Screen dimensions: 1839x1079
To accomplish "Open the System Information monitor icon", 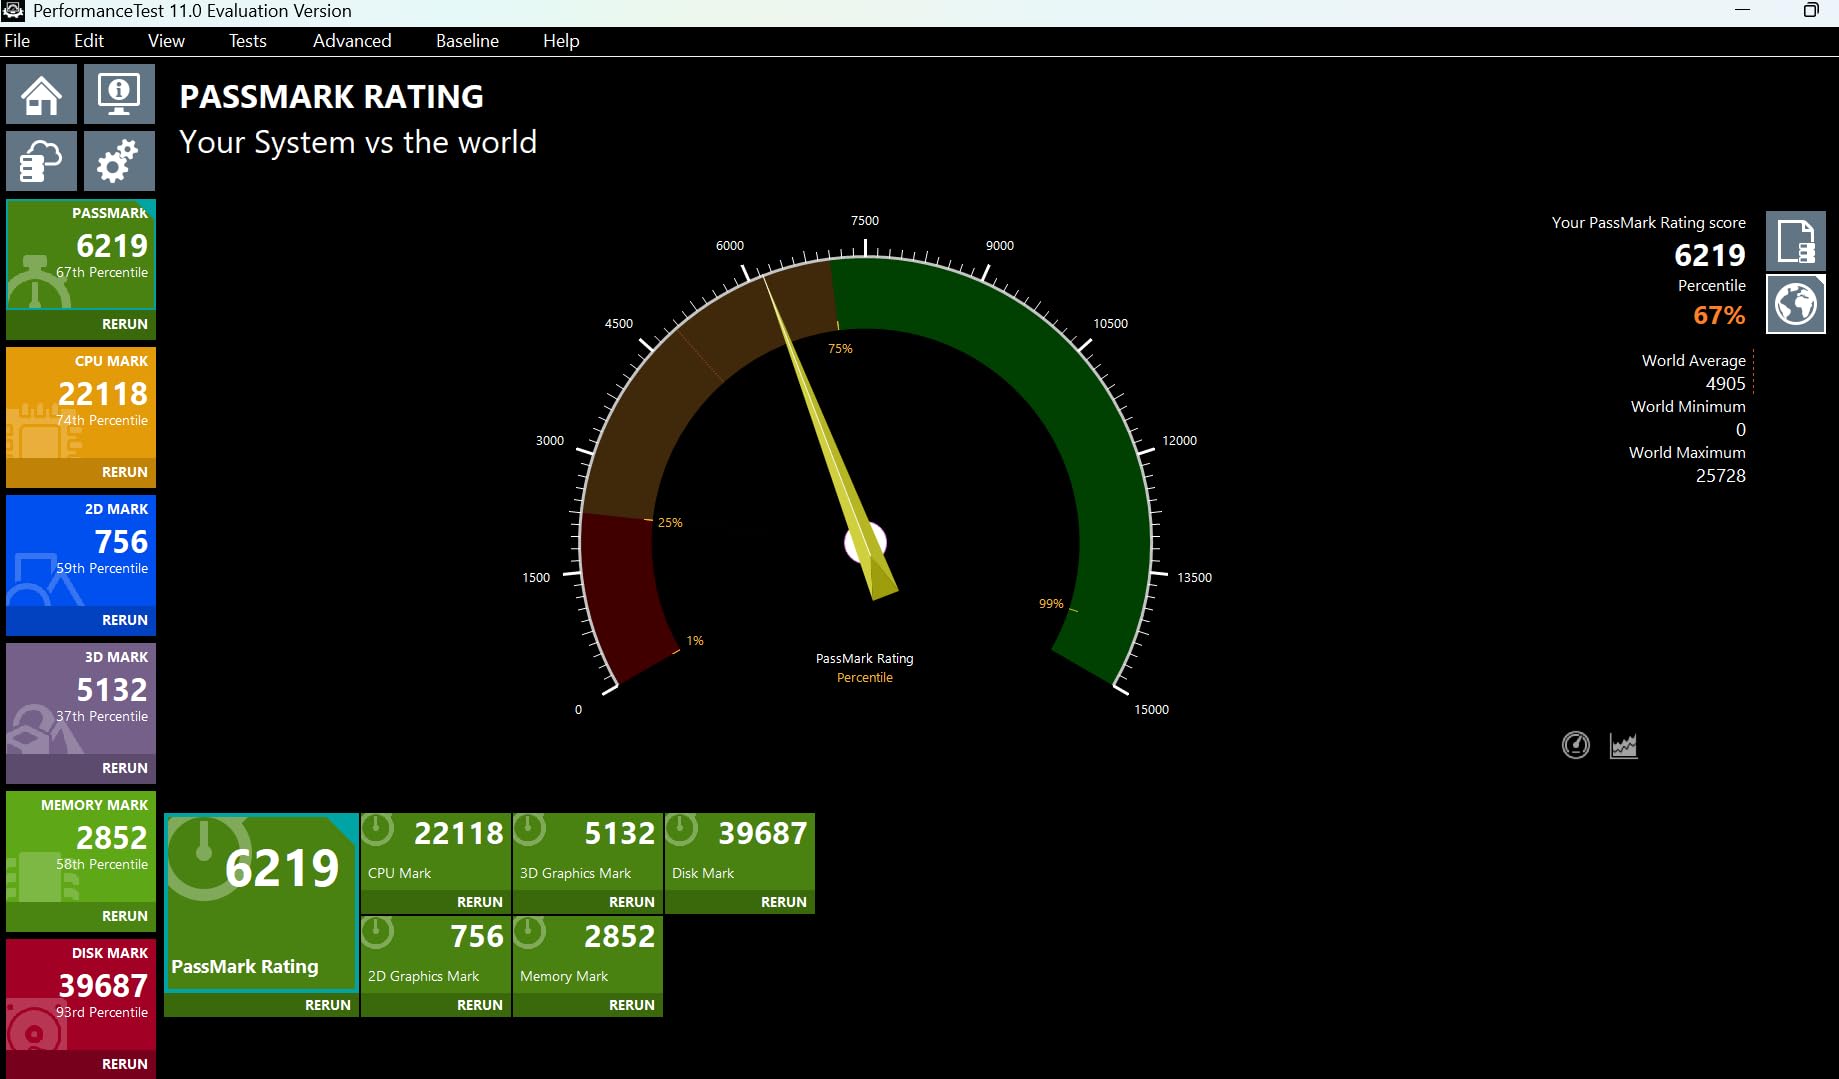I will (119, 94).
